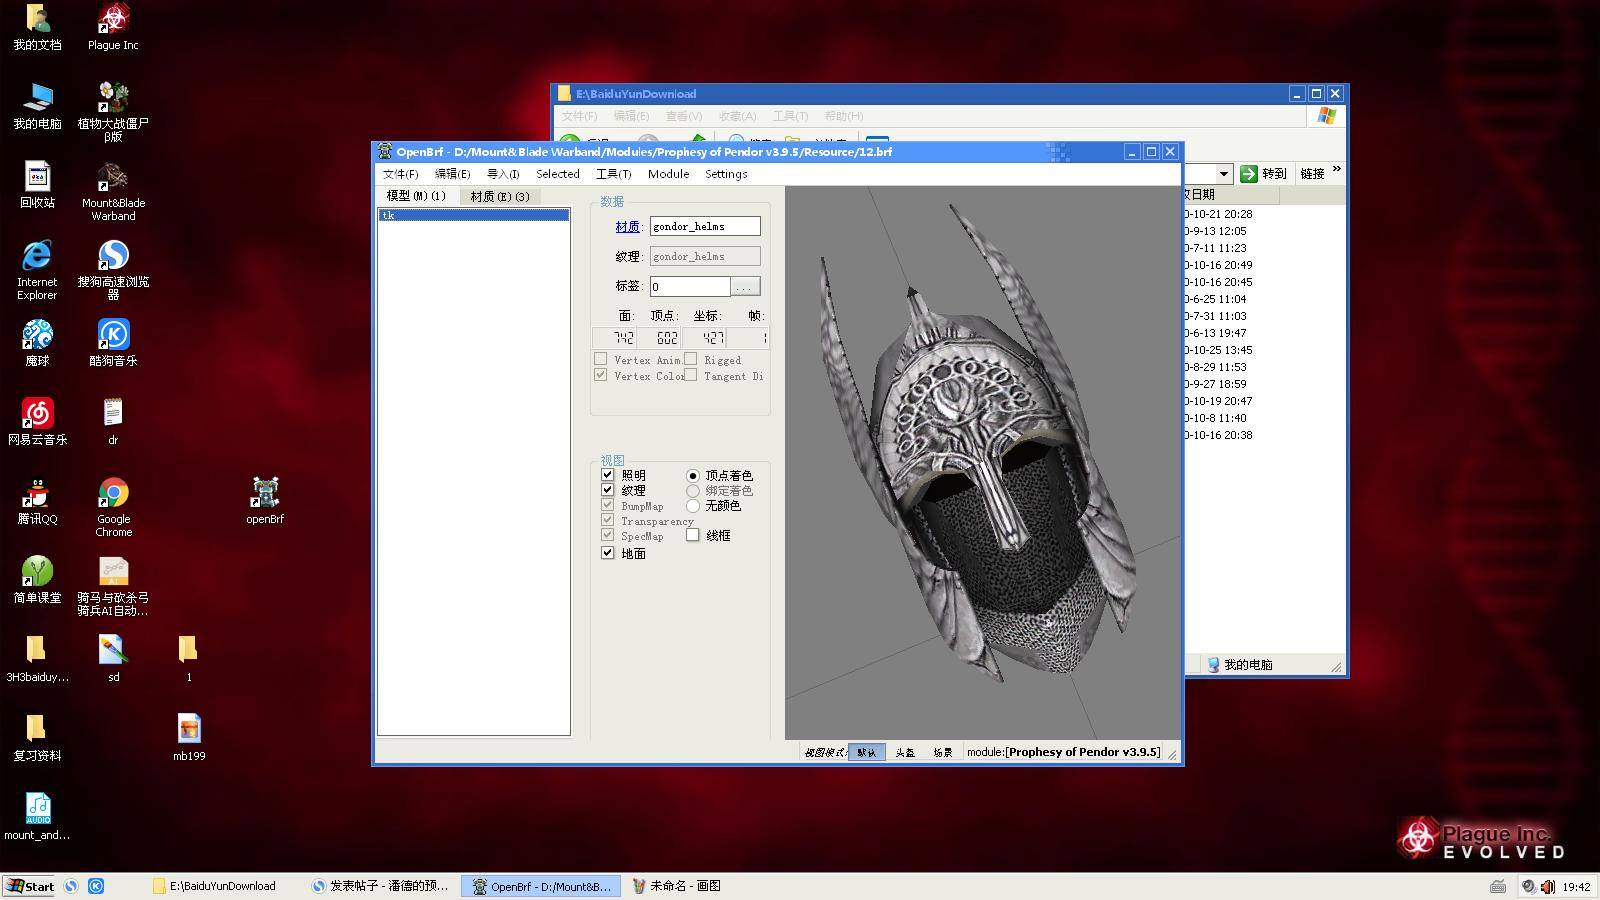Expand the toolbar overflow chevron in Explorer window
Viewport: 1600px width, 900px height.
click(x=1337, y=170)
